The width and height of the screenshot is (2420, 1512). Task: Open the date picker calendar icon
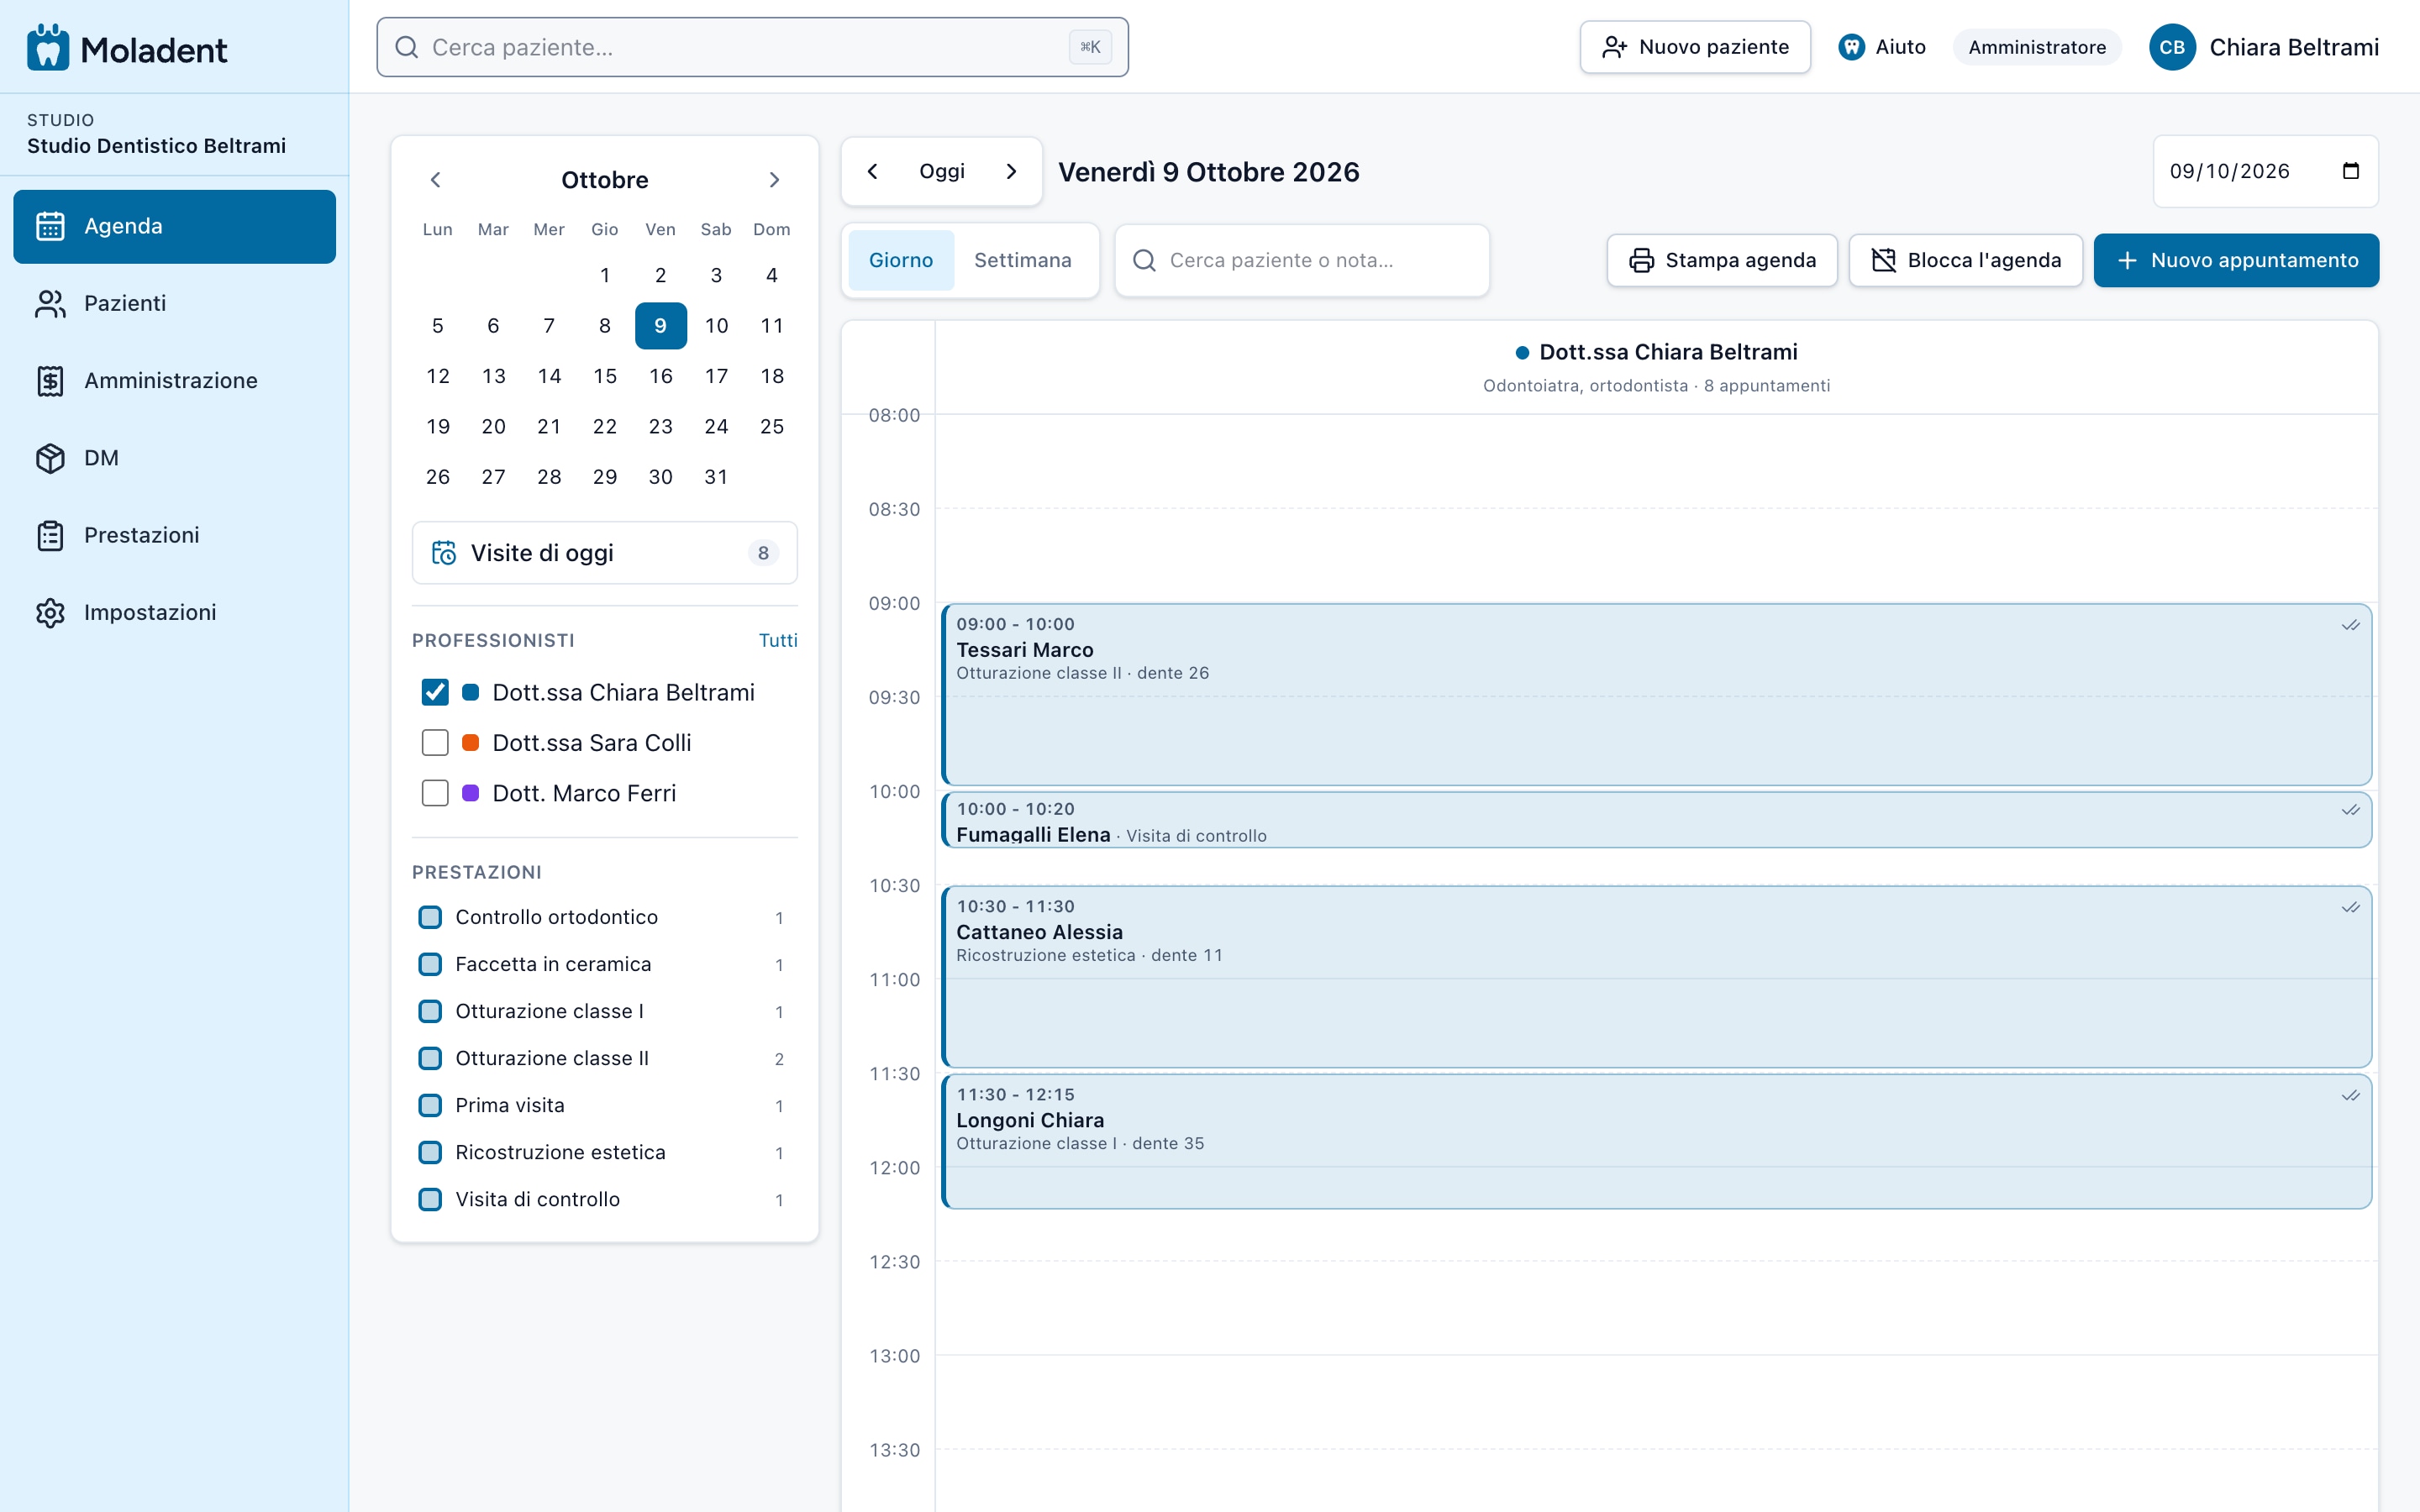[x=2351, y=171]
